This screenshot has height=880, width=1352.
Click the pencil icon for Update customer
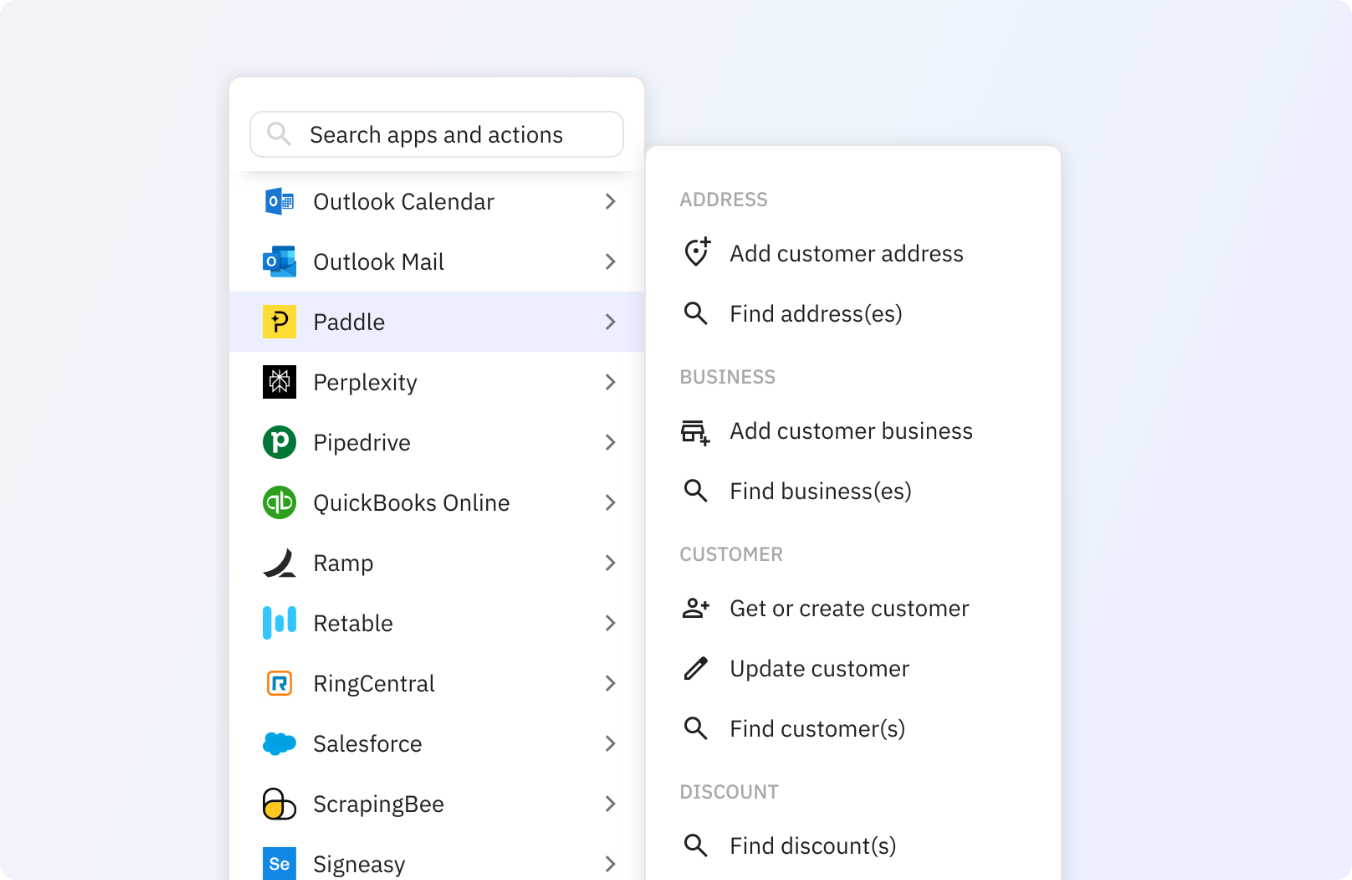[696, 669]
